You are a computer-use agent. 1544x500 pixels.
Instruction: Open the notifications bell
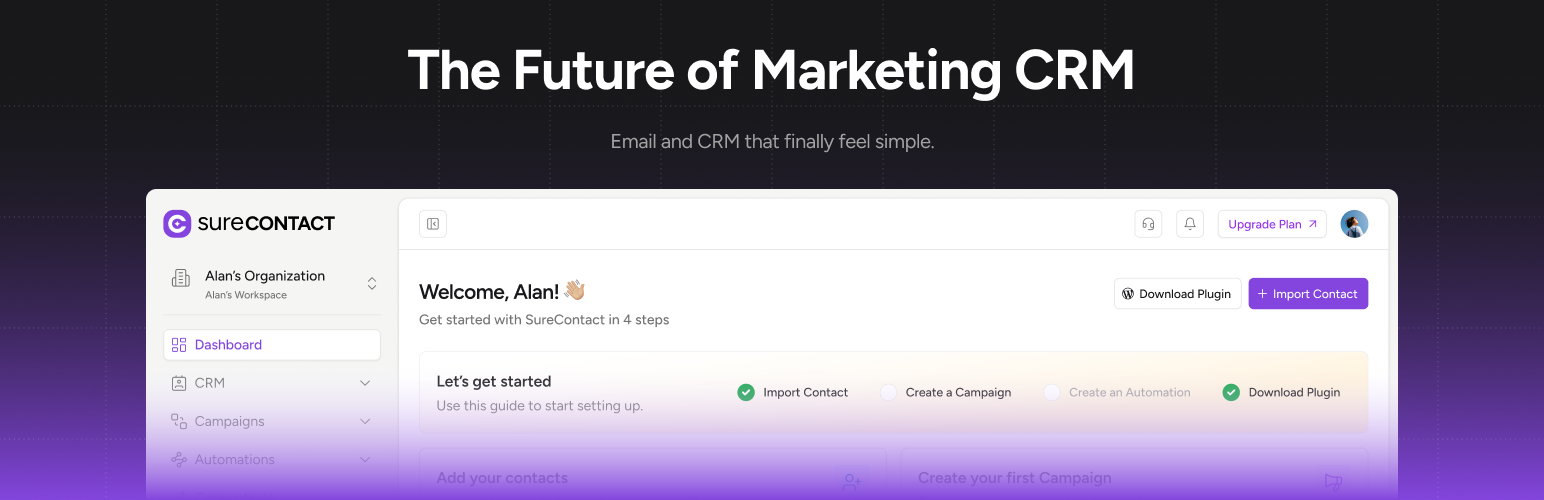pos(1190,224)
